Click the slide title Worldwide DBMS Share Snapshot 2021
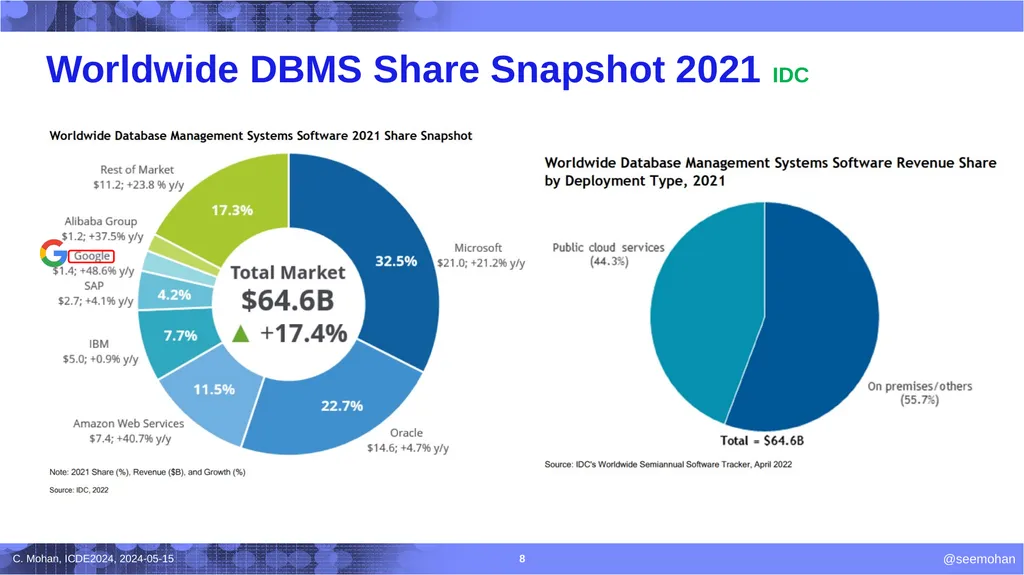 pyautogui.click(x=403, y=69)
